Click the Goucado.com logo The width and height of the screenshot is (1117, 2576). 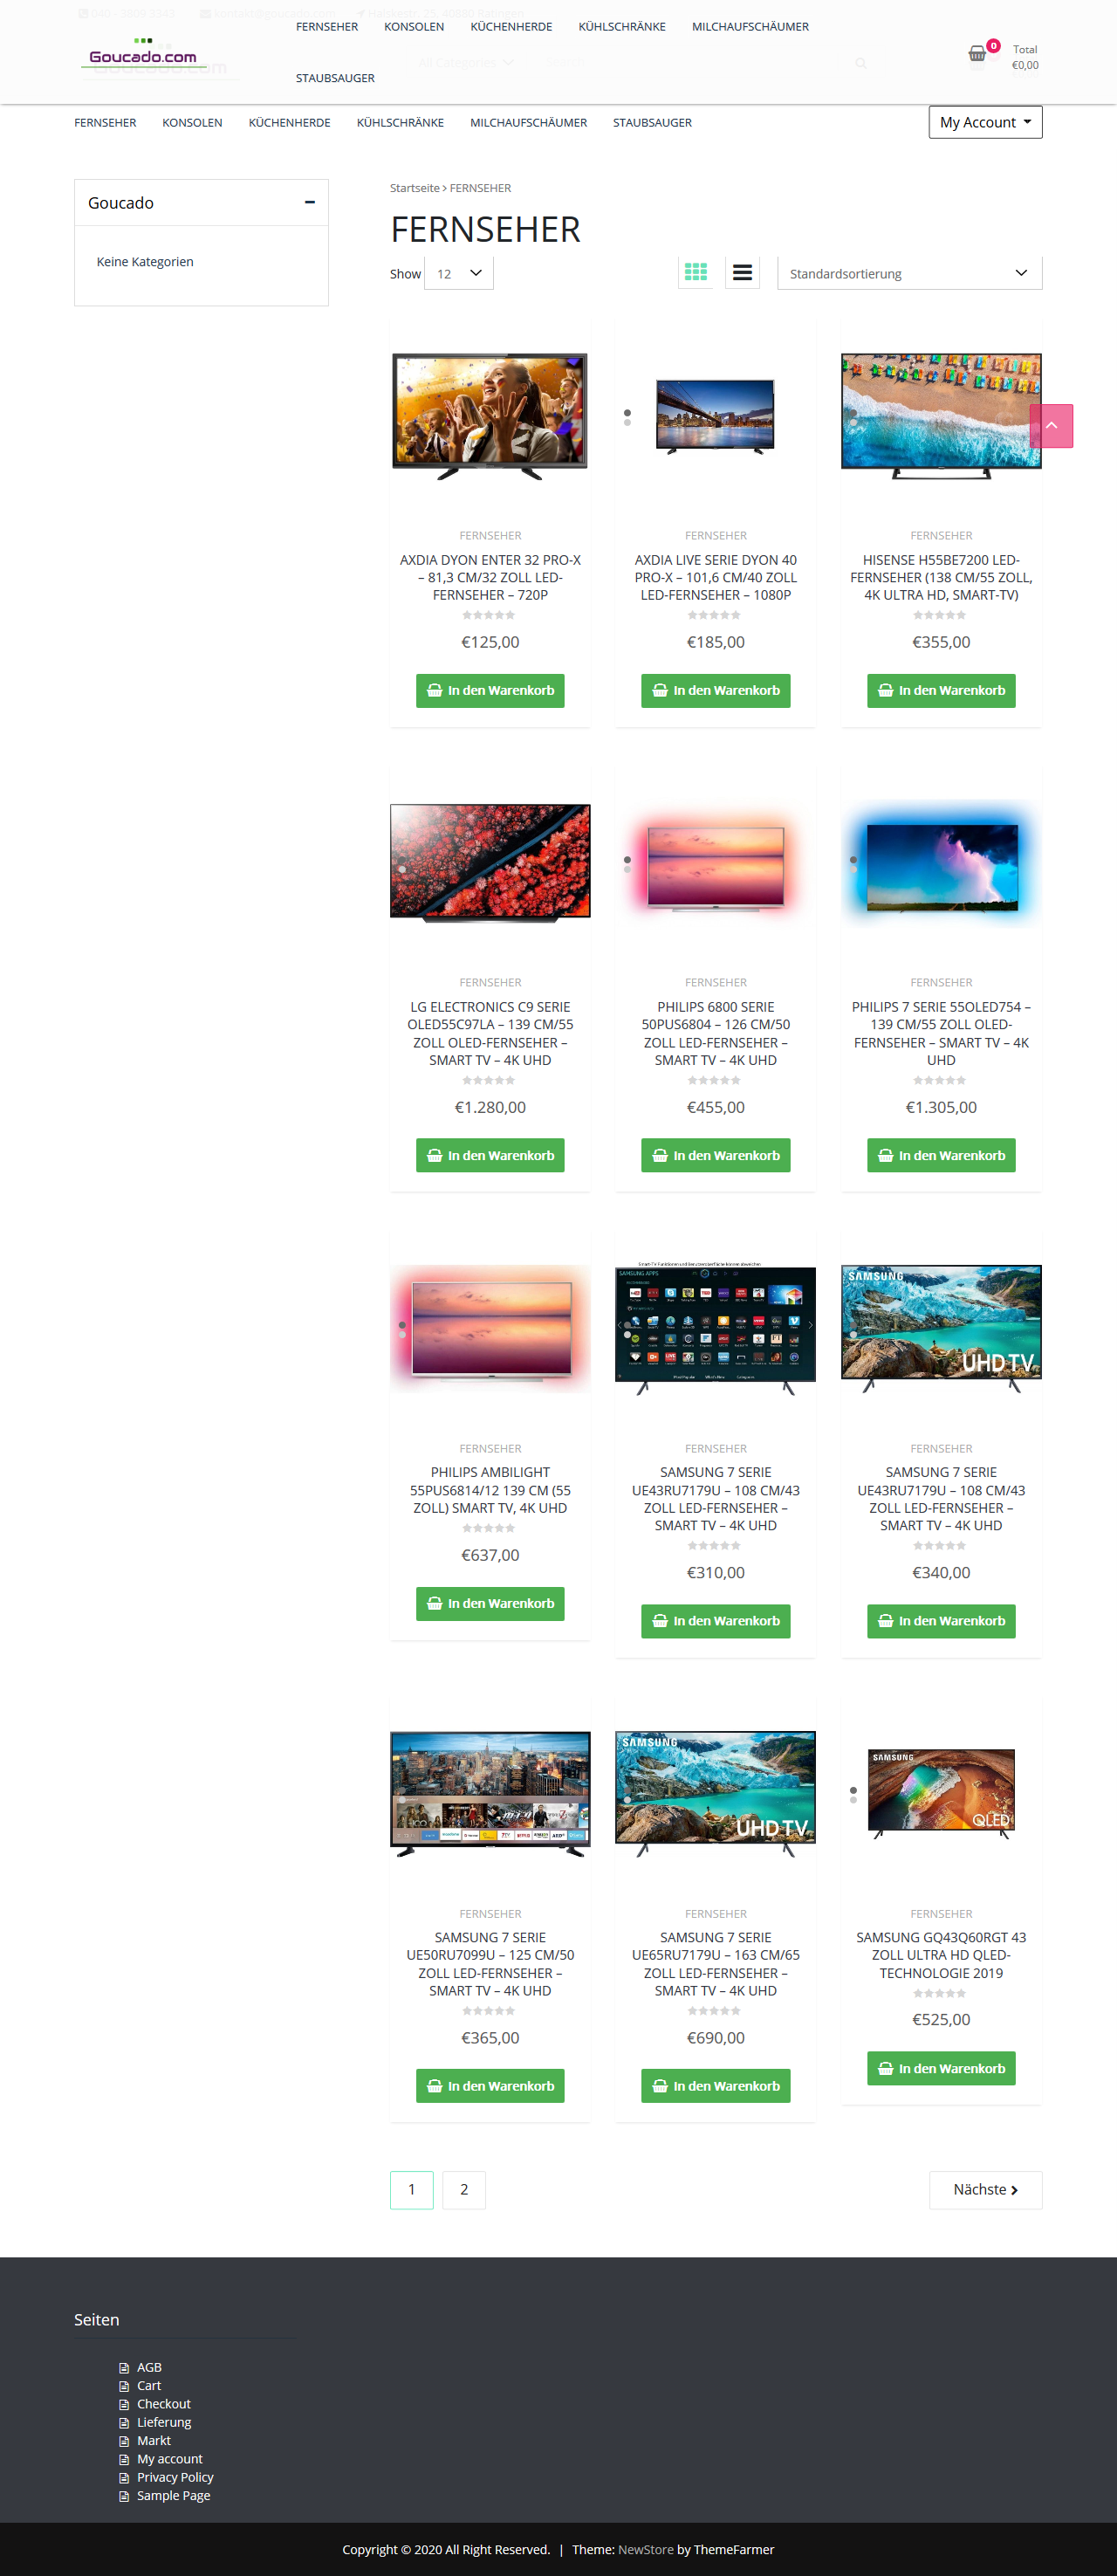[x=143, y=54]
